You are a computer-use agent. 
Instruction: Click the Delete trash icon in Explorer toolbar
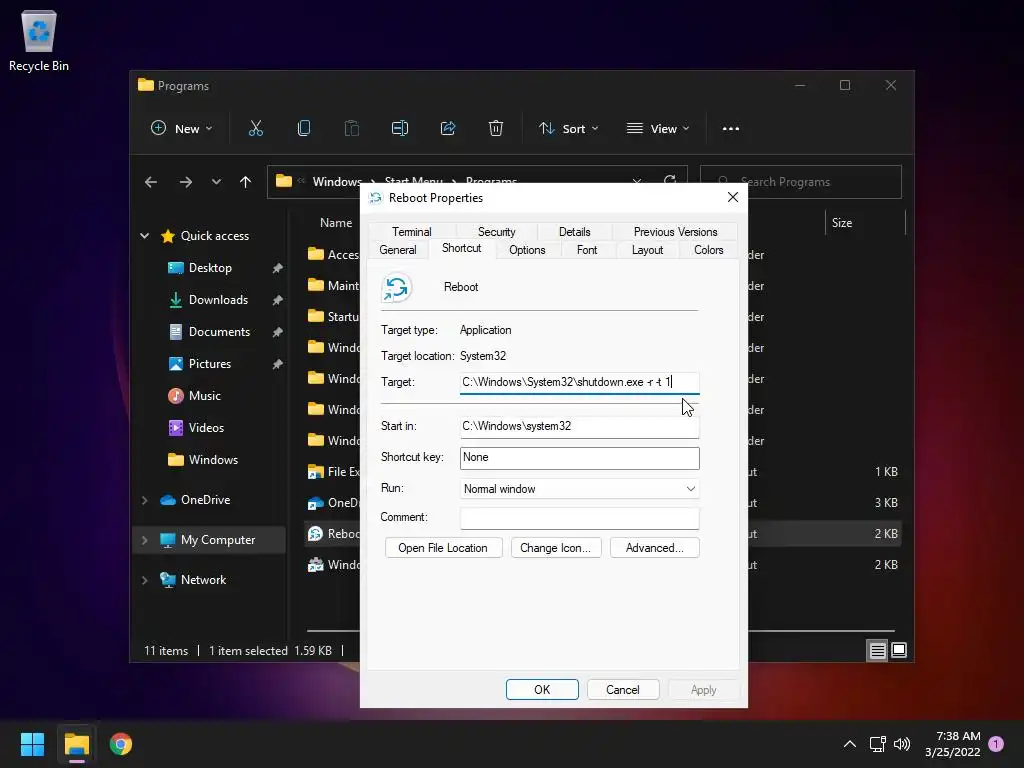pos(496,129)
